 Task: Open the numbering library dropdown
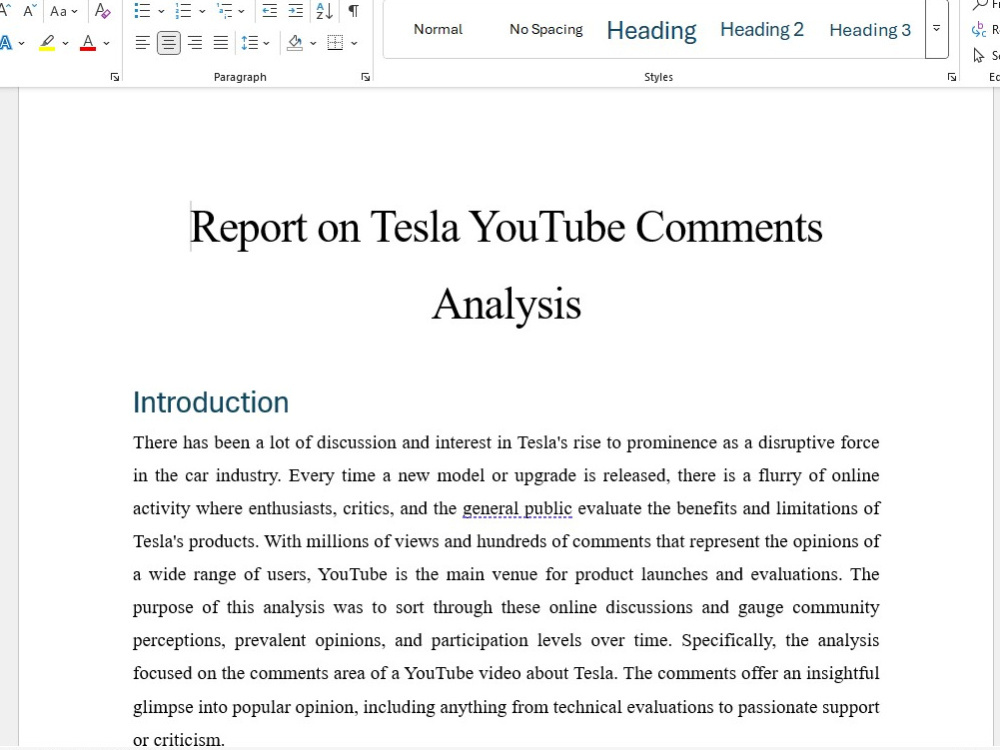coord(202,11)
